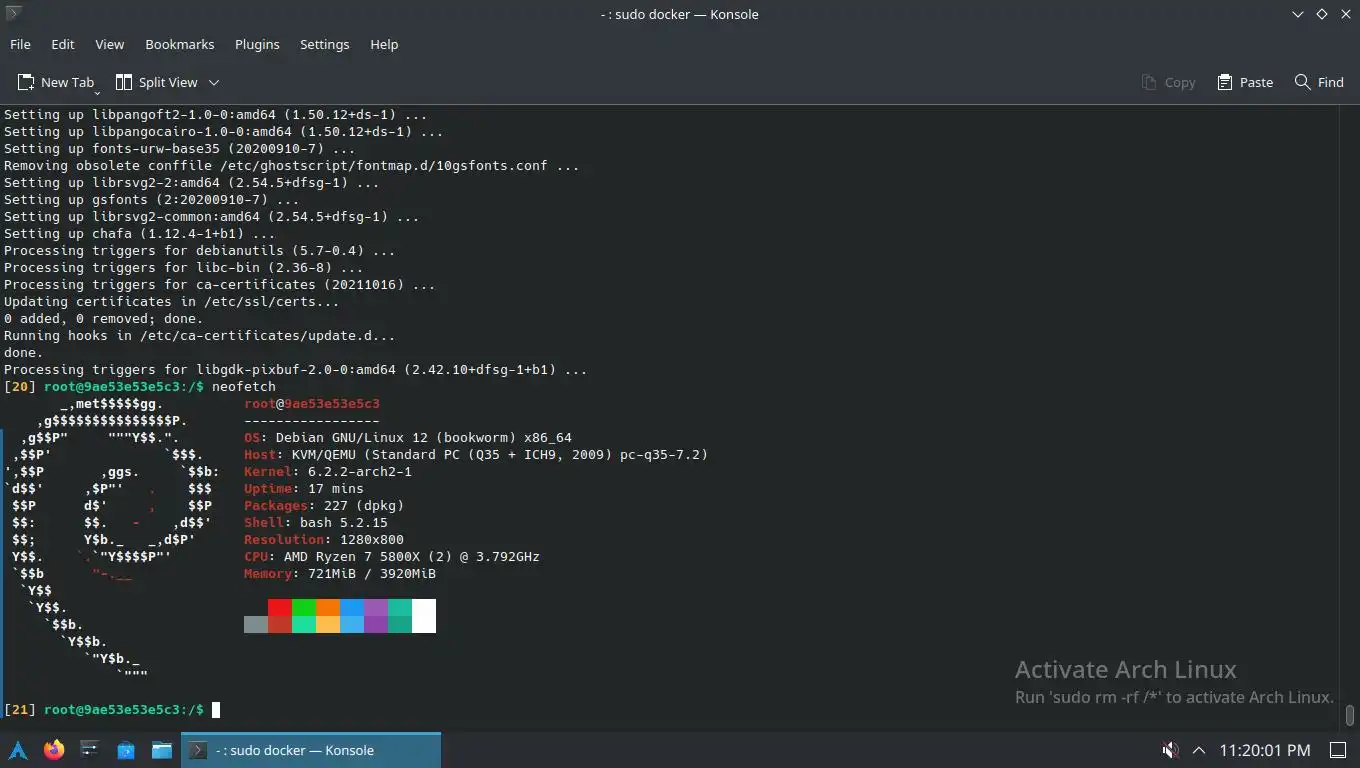Open the Discover software store icon
1360x768 pixels.
pos(126,750)
